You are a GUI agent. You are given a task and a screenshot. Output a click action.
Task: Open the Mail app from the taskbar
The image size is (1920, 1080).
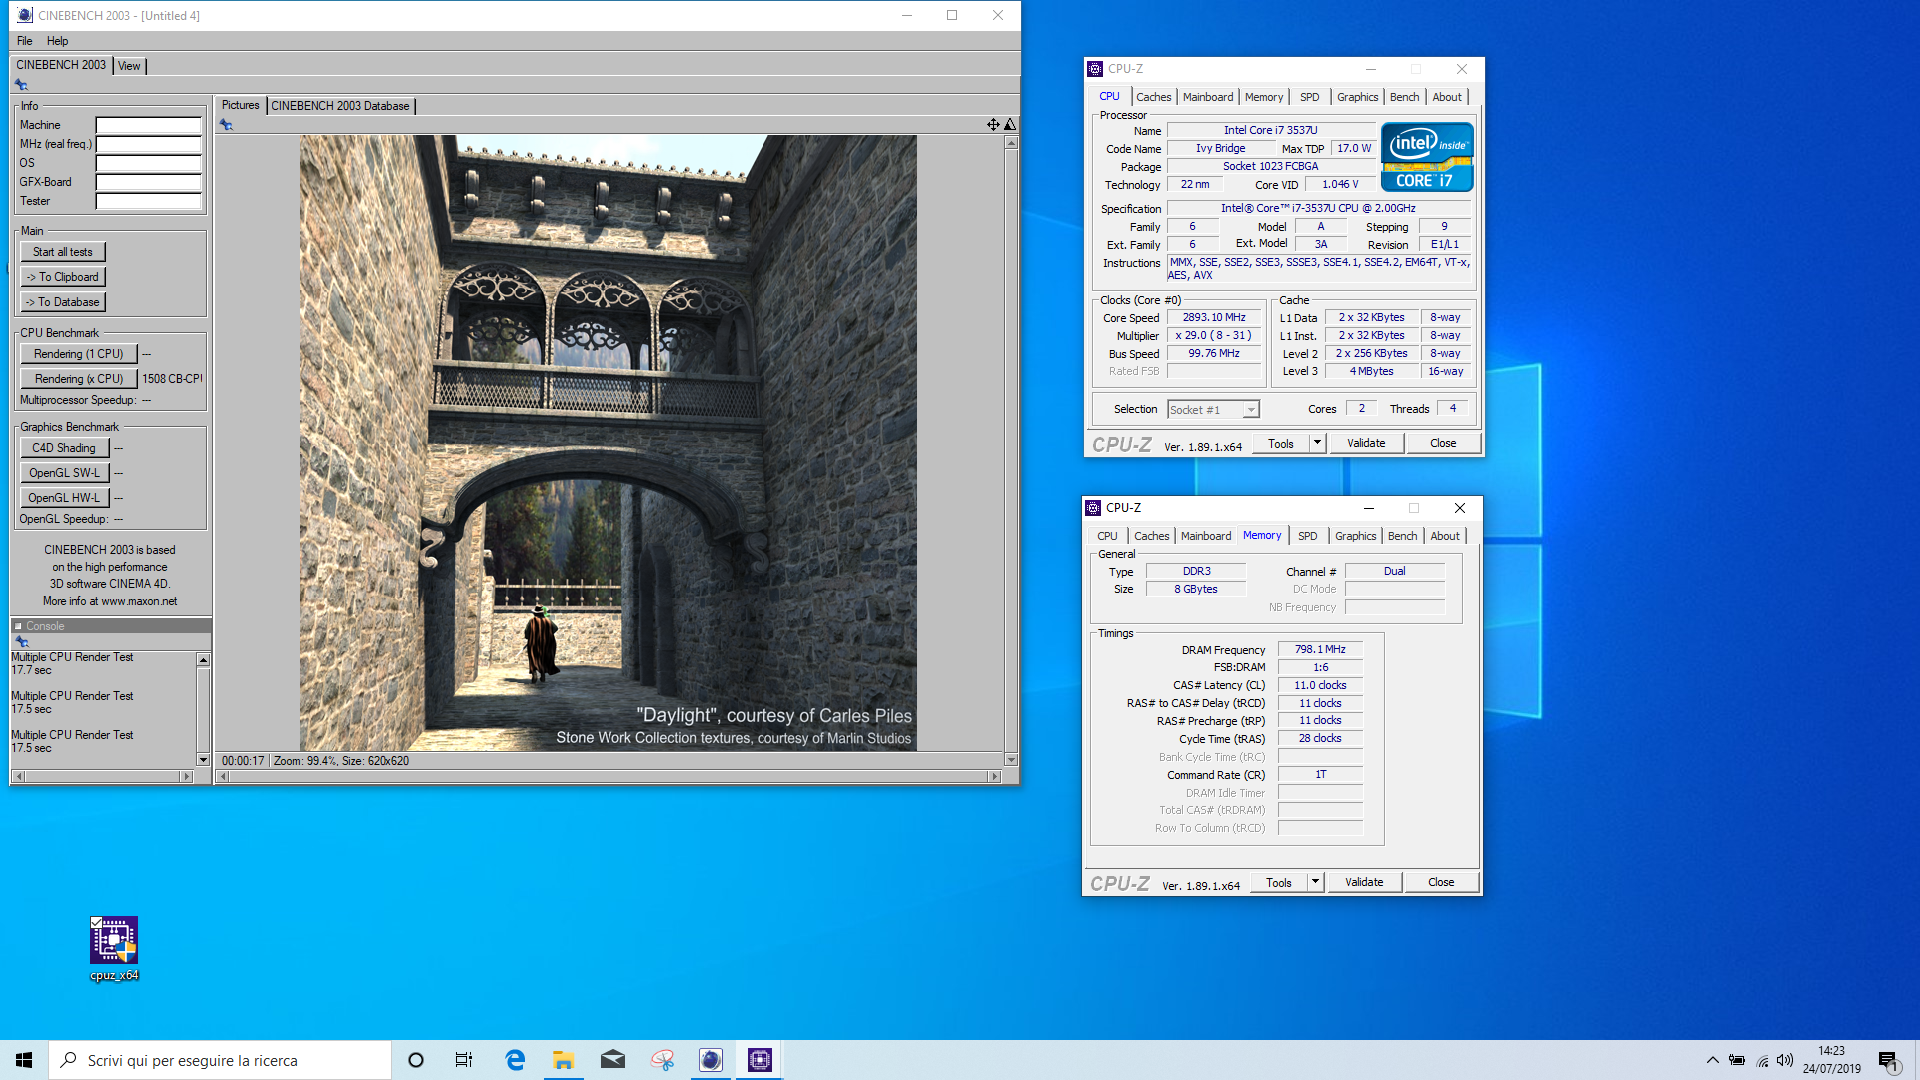click(613, 1060)
